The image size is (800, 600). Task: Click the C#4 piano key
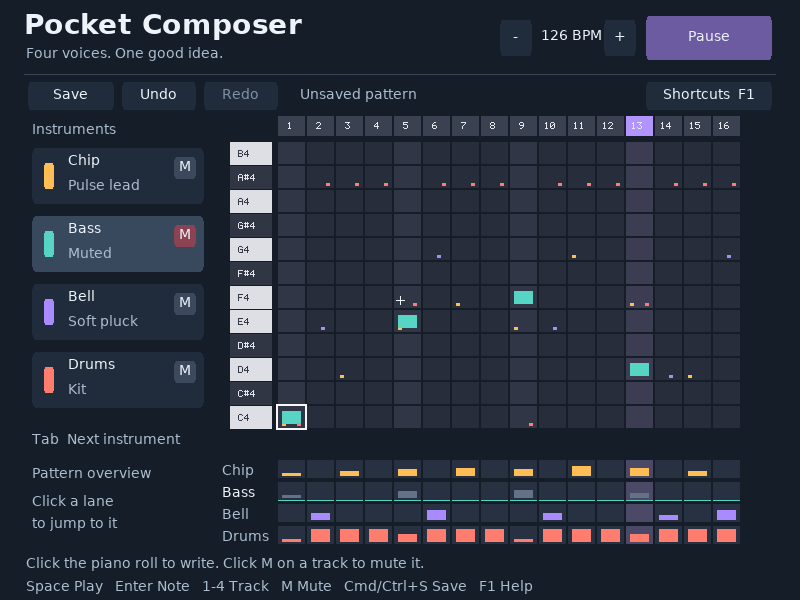[x=251, y=393]
